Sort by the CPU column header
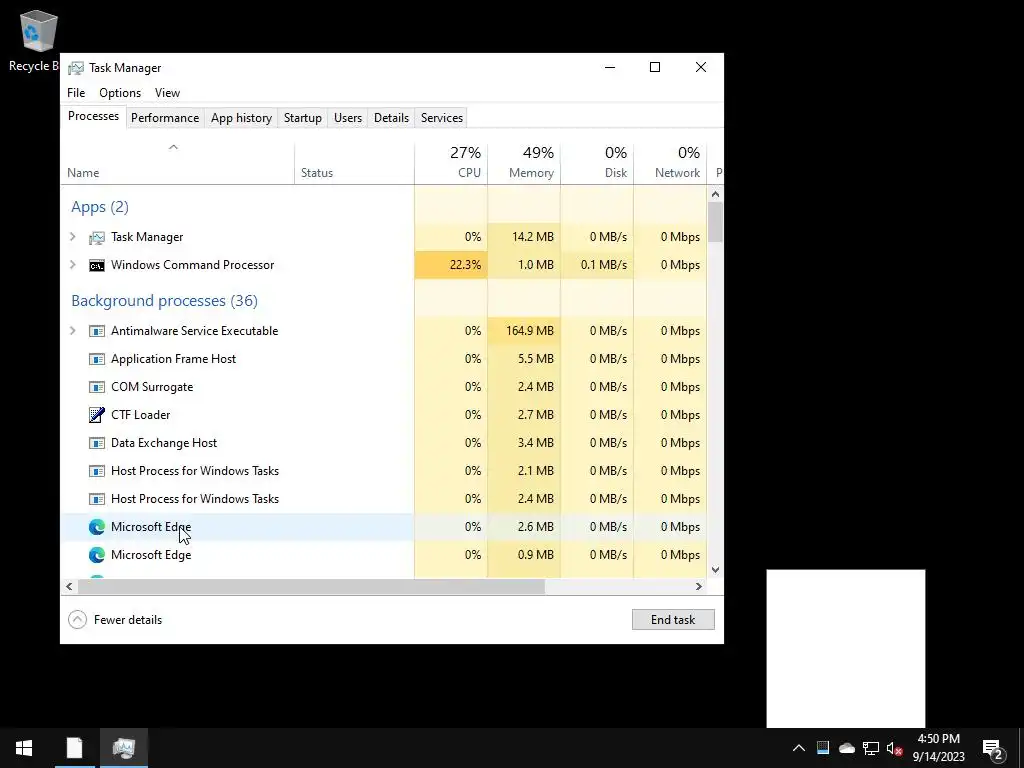1024x768 pixels. coord(451,162)
